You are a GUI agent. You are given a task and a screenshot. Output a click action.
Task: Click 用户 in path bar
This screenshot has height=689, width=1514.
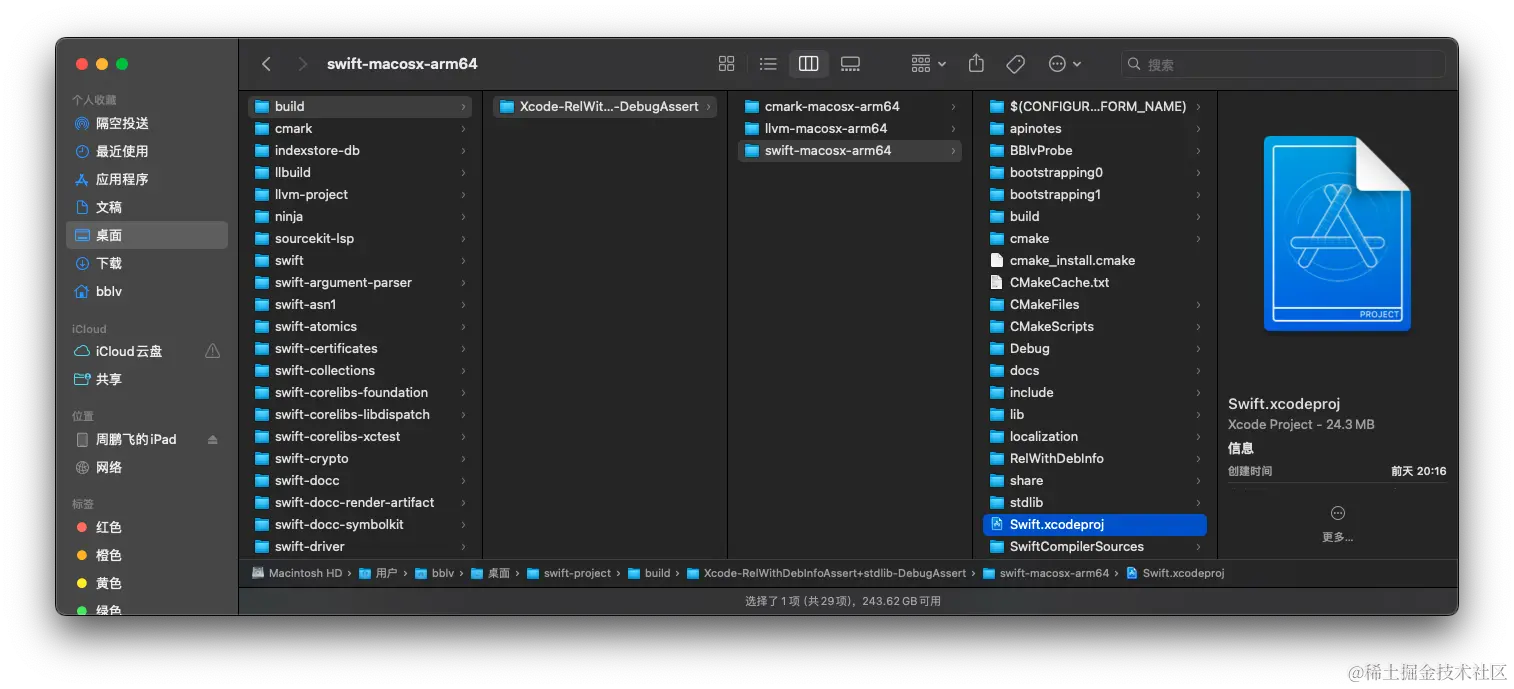pos(378,573)
